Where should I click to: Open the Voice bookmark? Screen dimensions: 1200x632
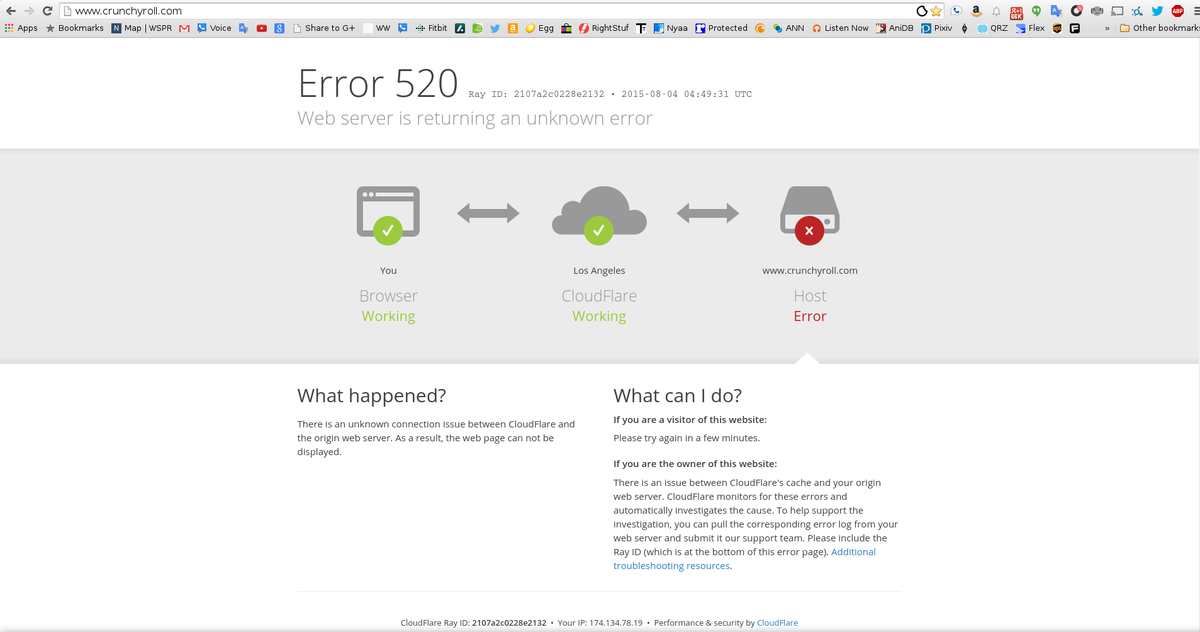(214, 28)
